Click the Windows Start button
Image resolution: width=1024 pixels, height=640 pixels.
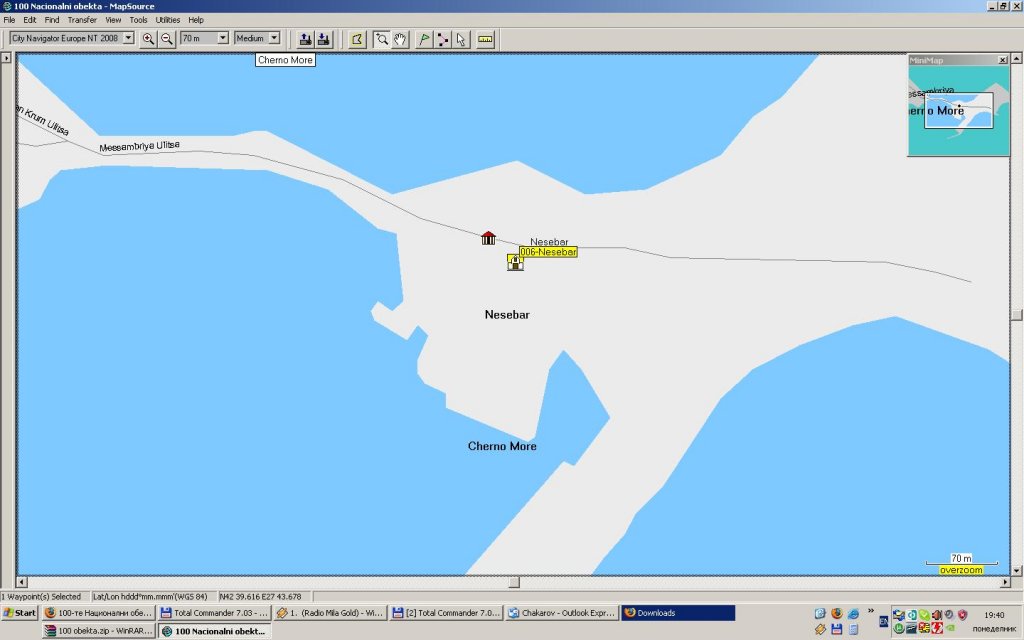[20, 613]
